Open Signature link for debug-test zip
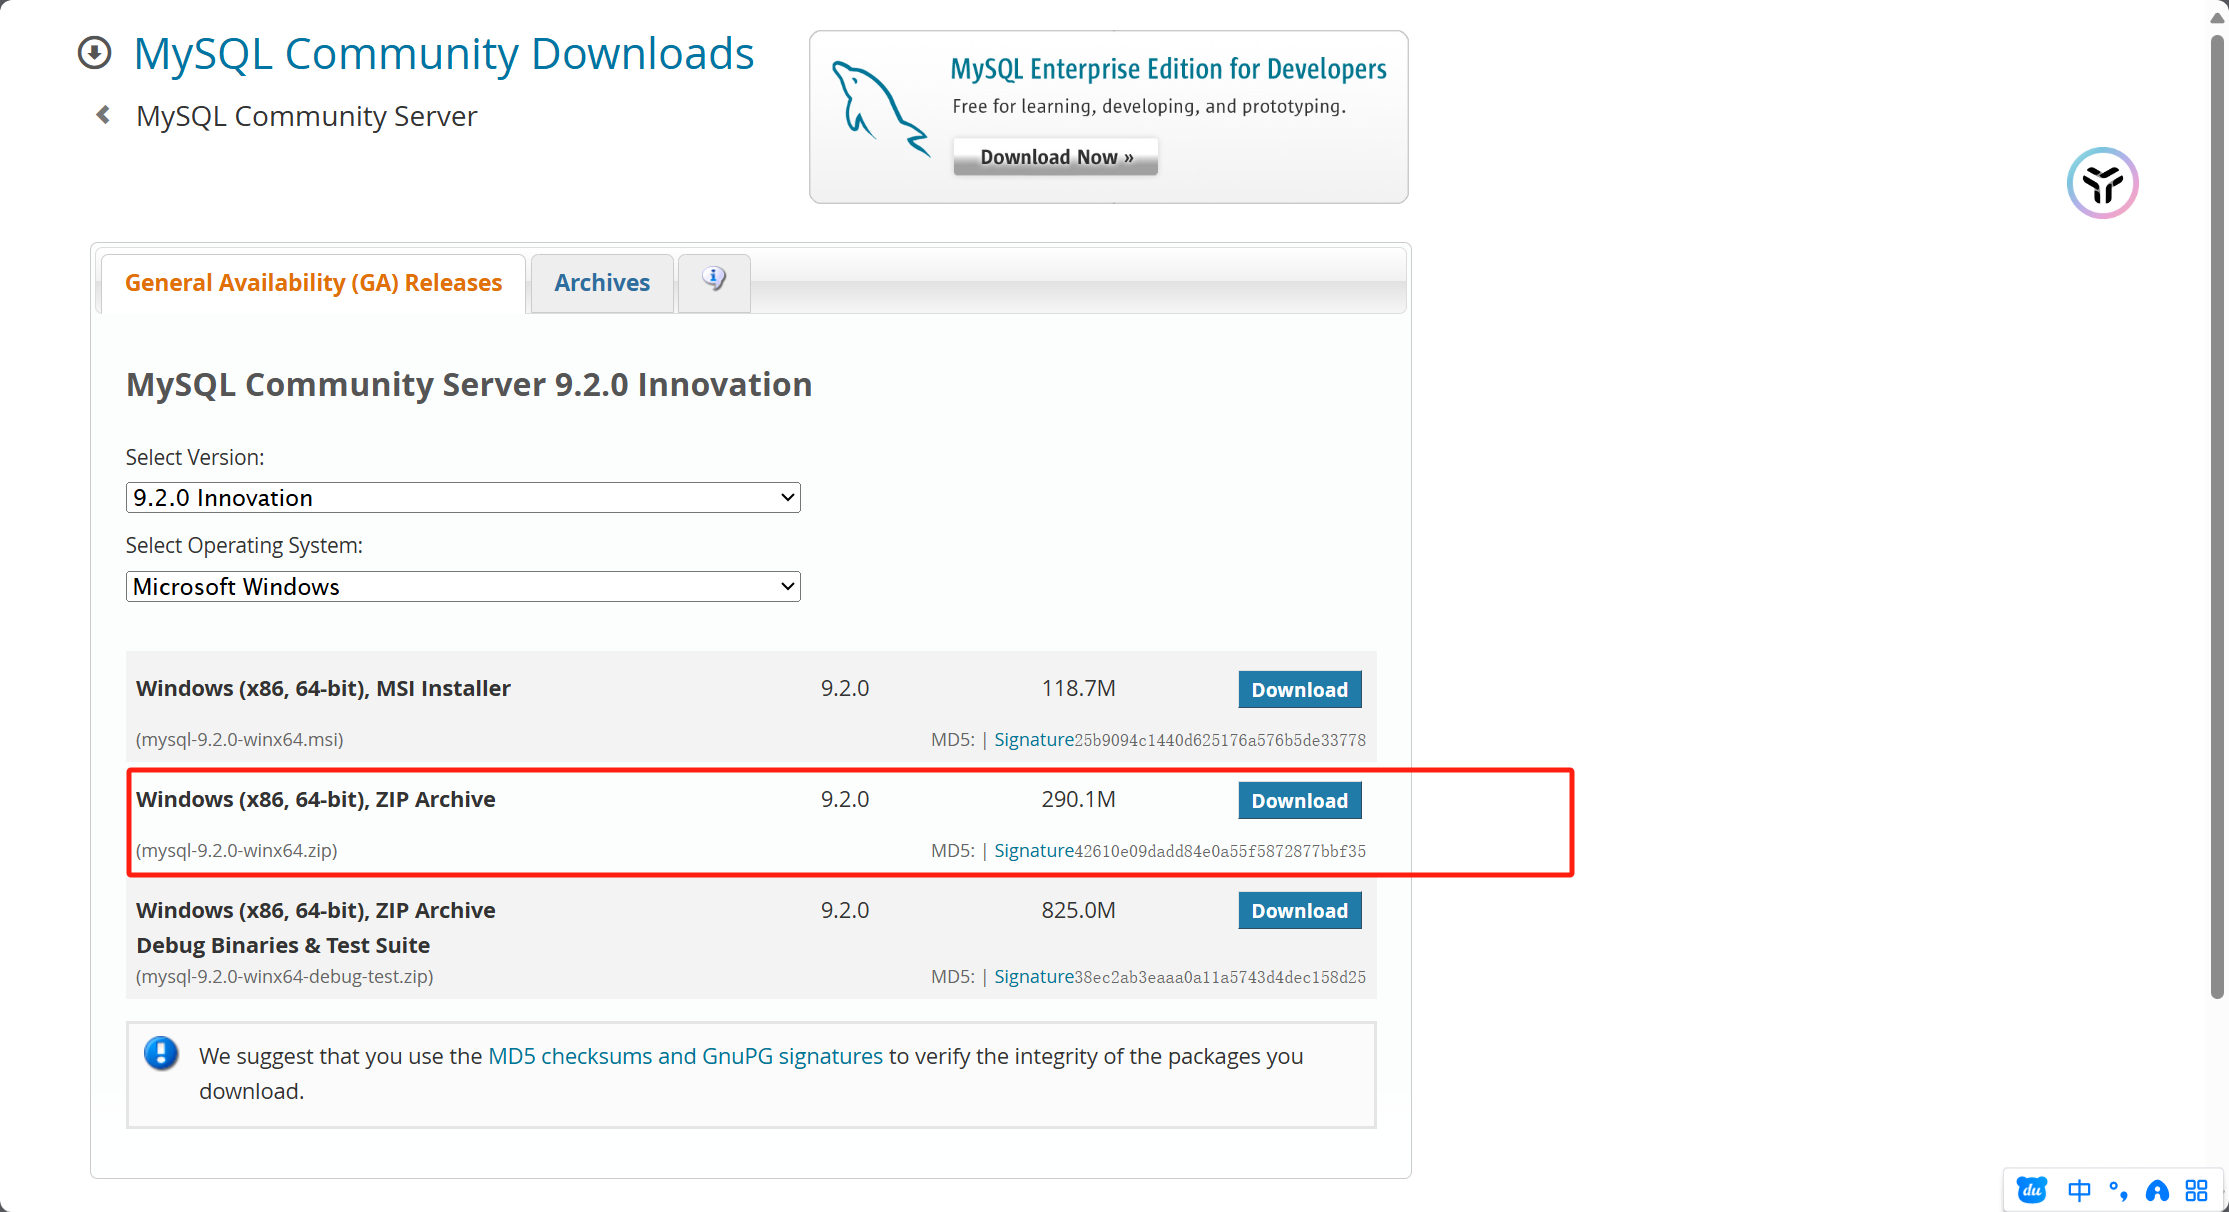2229x1212 pixels. [x=1033, y=977]
